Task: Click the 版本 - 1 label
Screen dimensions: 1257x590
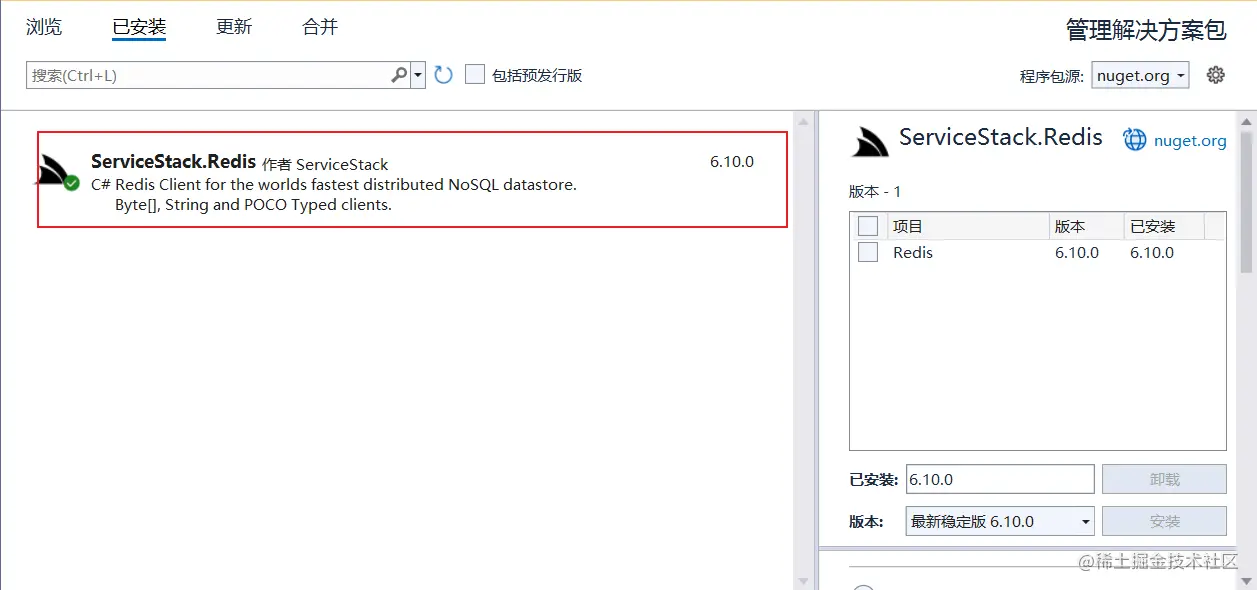Action: tap(875, 191)
